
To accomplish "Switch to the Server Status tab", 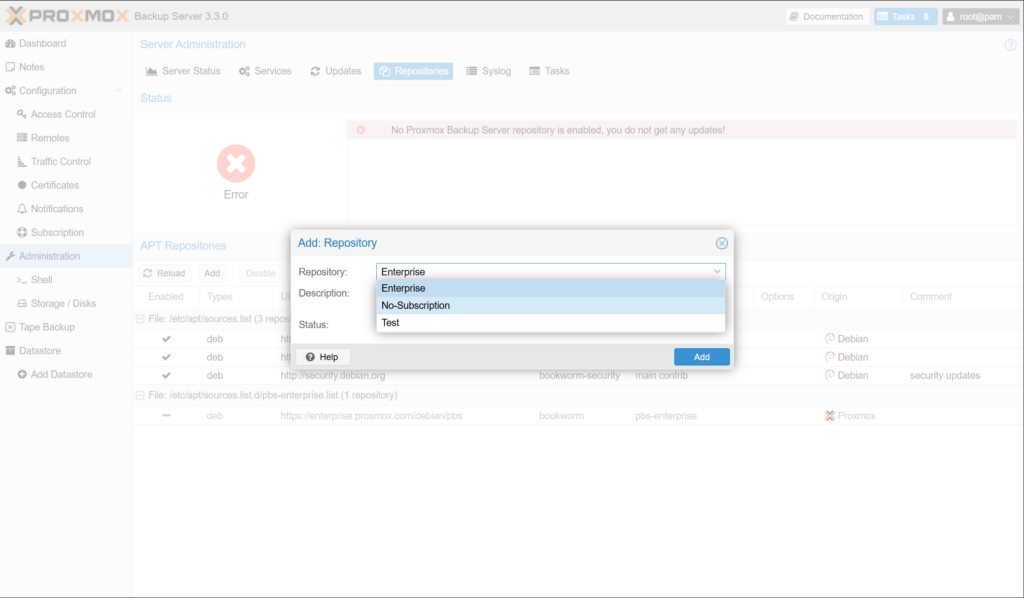I will coord(183,71).
